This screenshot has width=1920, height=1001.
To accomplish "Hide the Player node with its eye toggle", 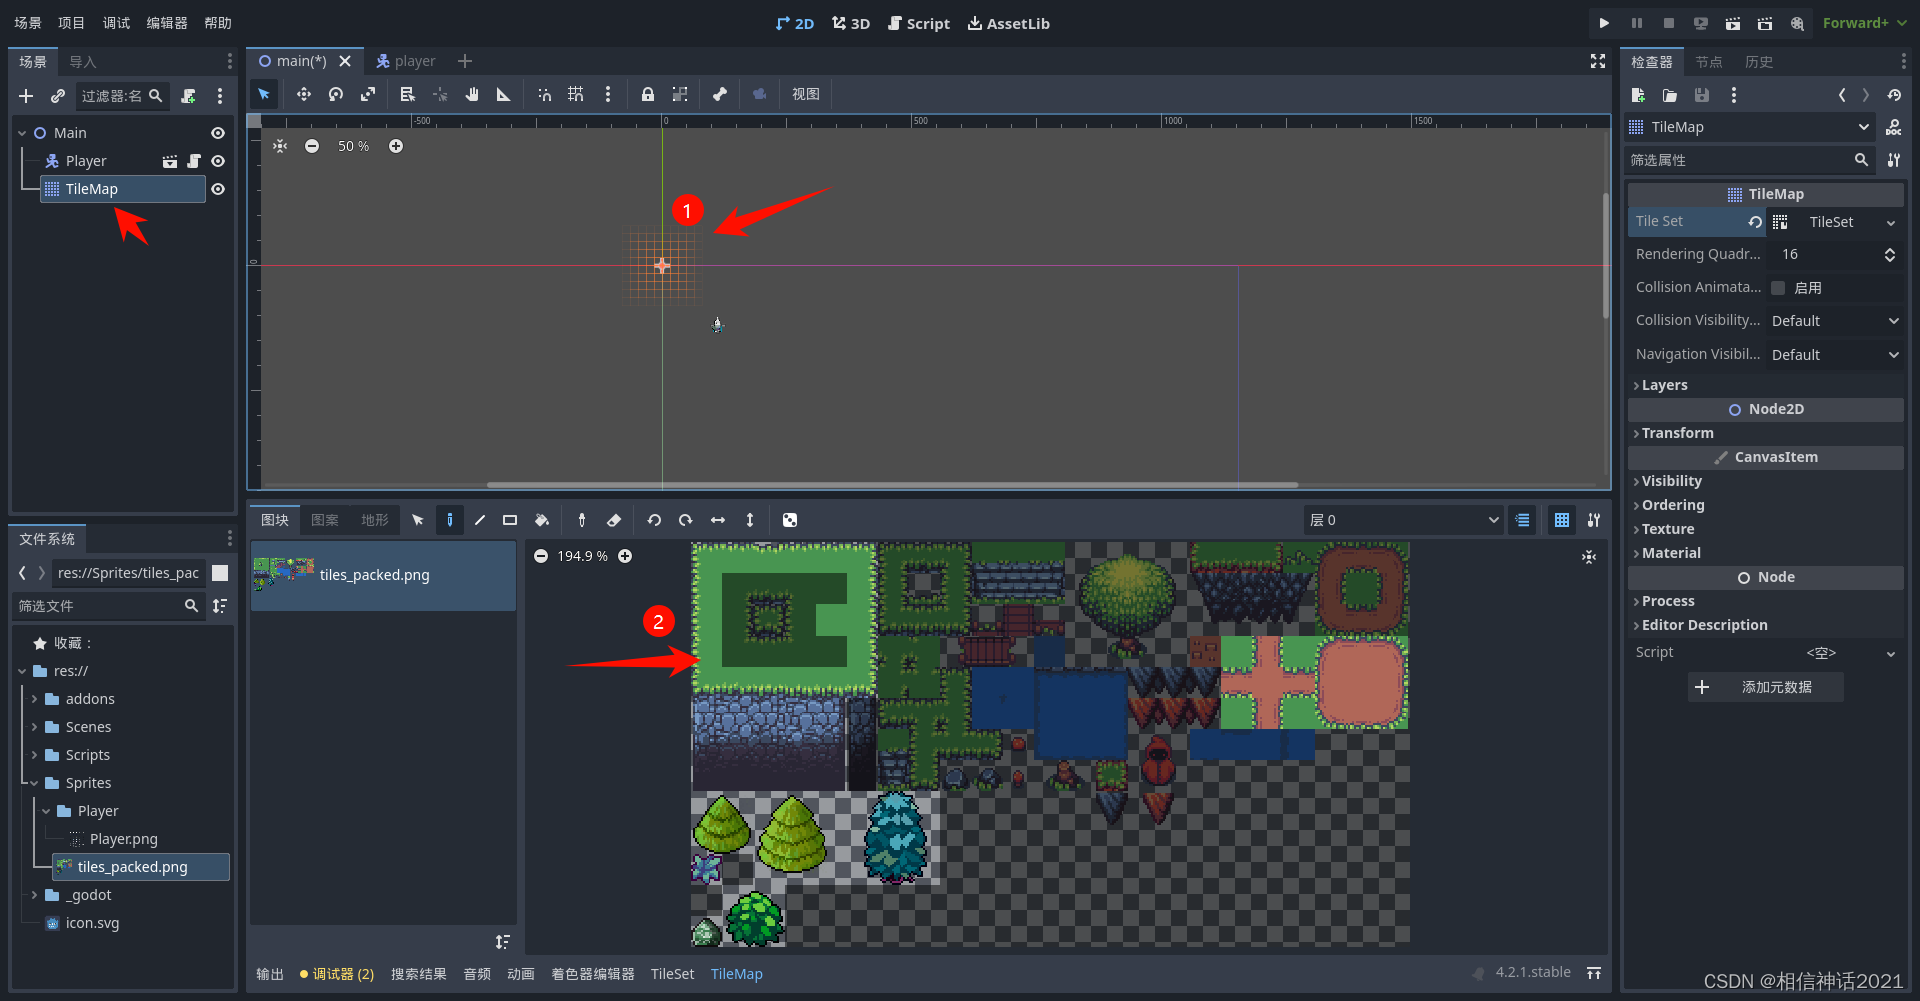I will point(218,160).
